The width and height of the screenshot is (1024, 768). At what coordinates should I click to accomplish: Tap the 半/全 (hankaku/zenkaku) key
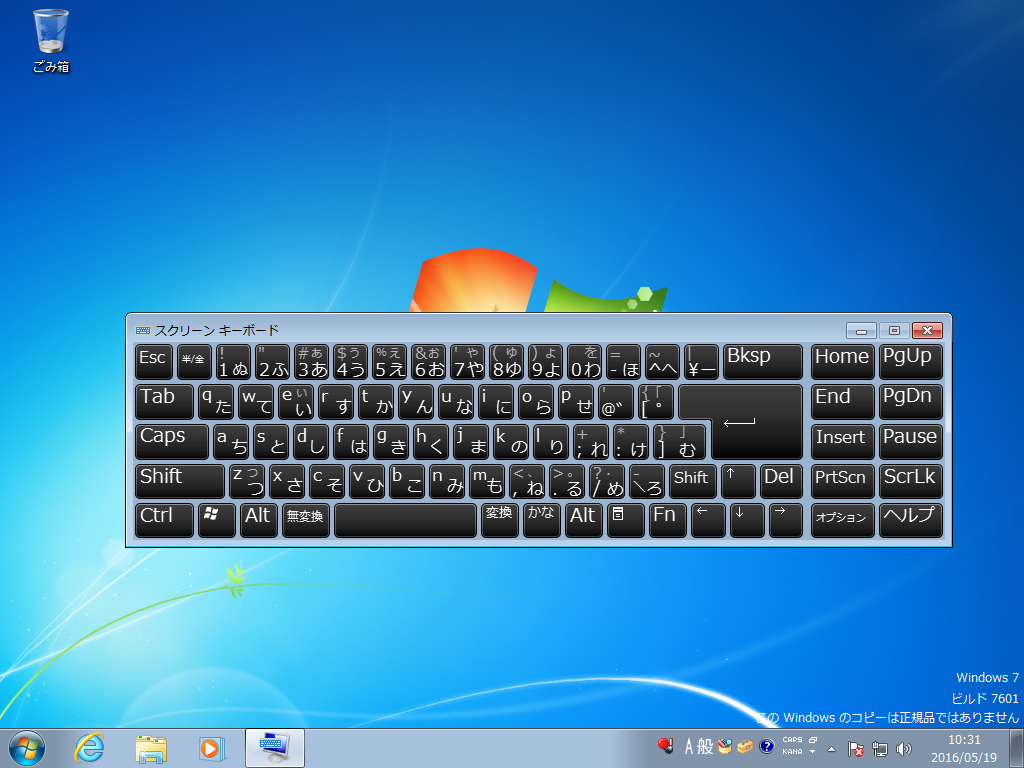click(194, 362)
